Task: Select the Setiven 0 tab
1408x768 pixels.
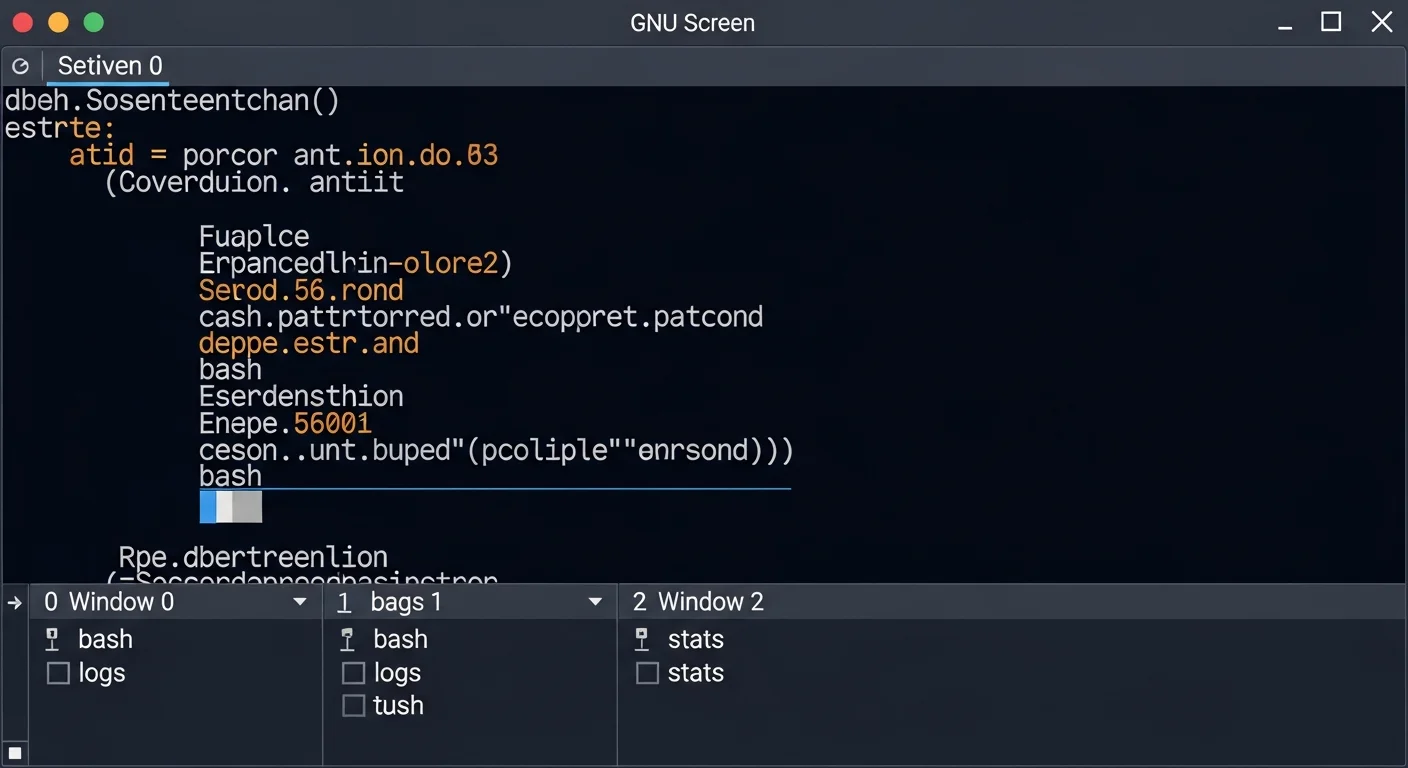Action: click(x=108, y=65)
